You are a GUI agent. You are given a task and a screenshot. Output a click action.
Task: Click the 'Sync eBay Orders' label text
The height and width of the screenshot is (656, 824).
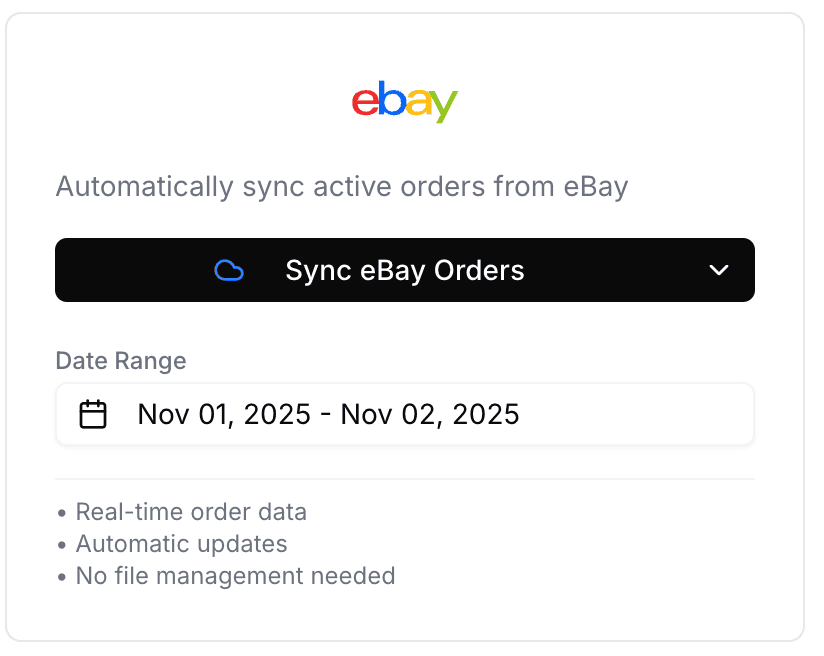pyautogui.click(x=404, y=270)
